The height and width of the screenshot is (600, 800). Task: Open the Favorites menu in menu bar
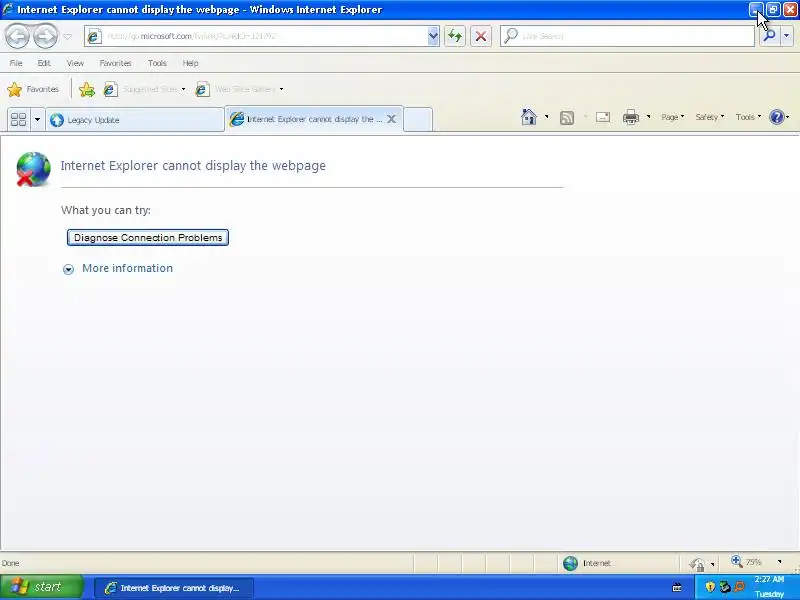pos(115,63)
